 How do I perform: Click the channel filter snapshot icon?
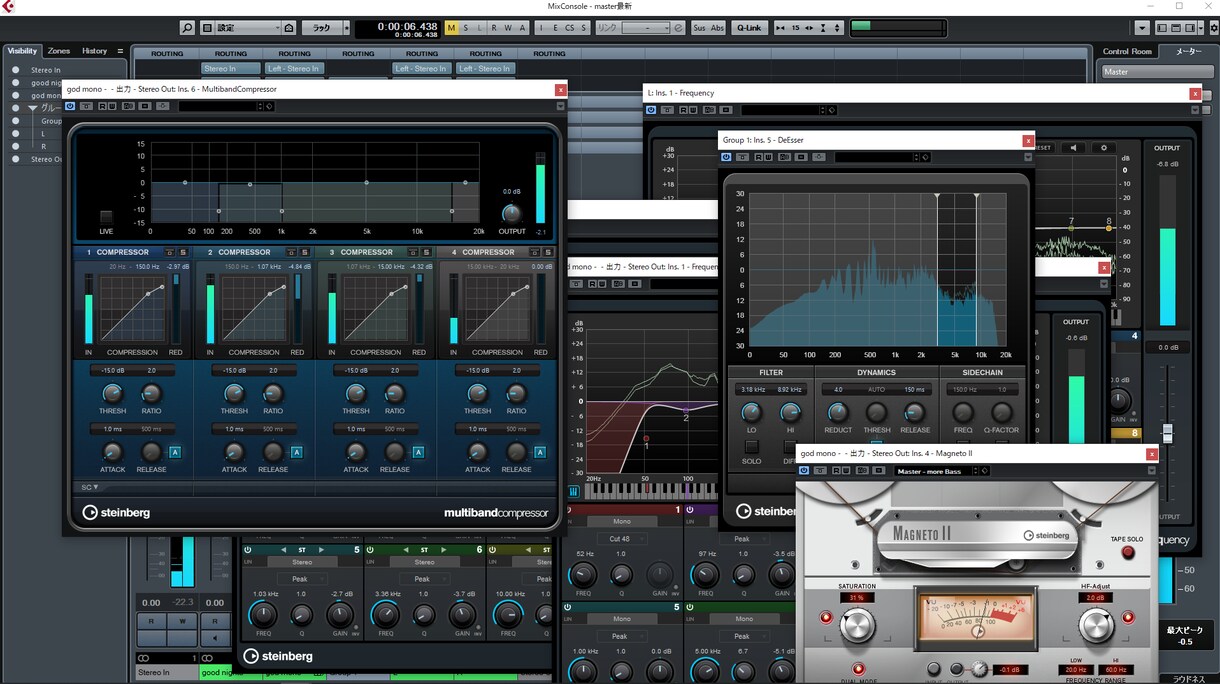[289, 28]
